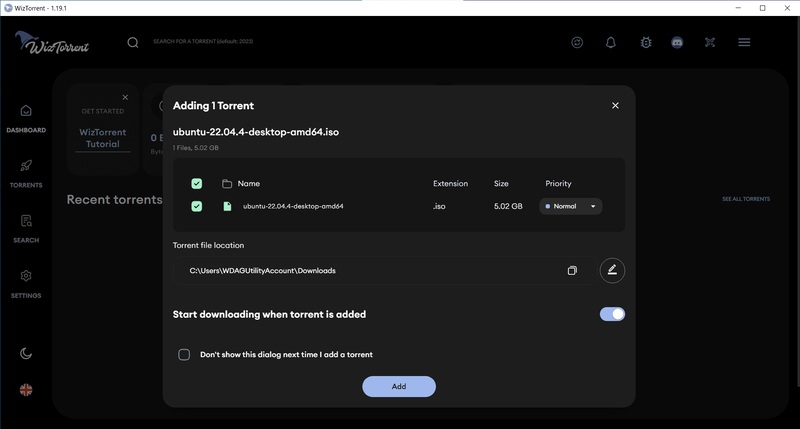Edit the download location with pencil button
The height and width of the screenshot is (429, 800).
click(x=612, y=270)
